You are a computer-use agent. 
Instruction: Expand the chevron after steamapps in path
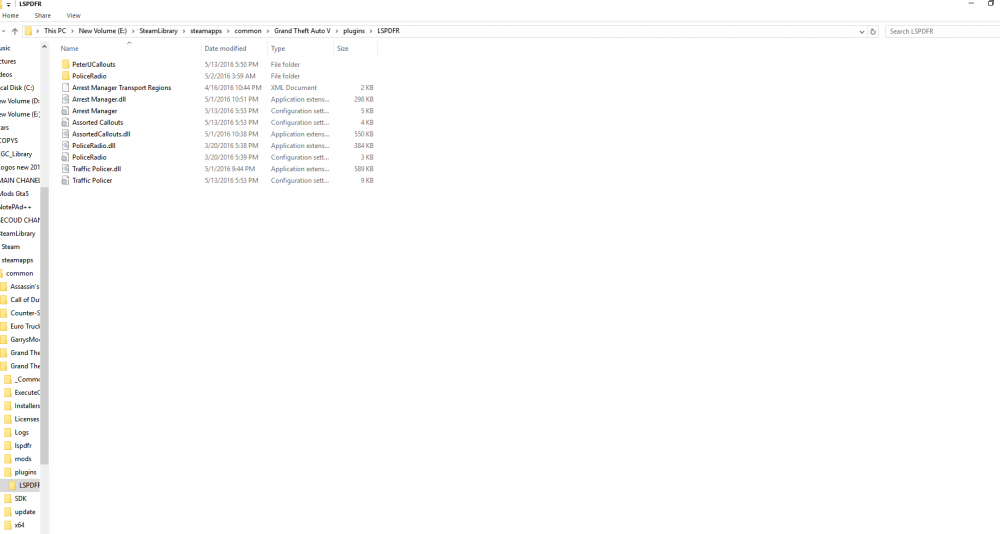(228, 31)
